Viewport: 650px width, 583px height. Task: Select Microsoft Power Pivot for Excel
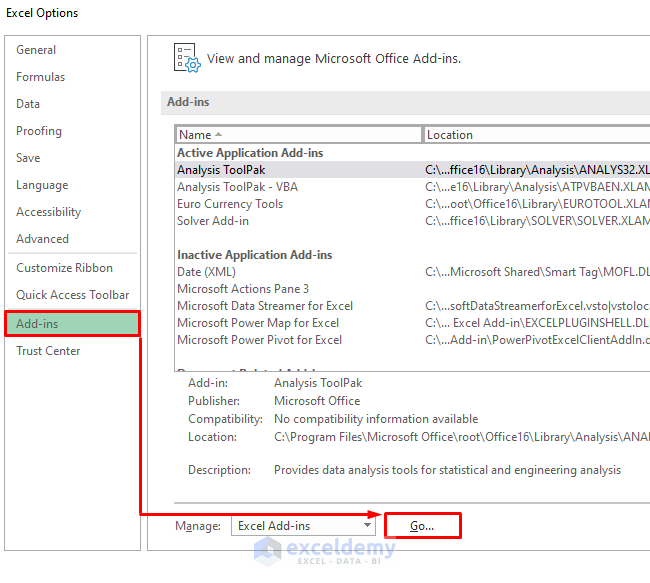[x=412, y=340]
